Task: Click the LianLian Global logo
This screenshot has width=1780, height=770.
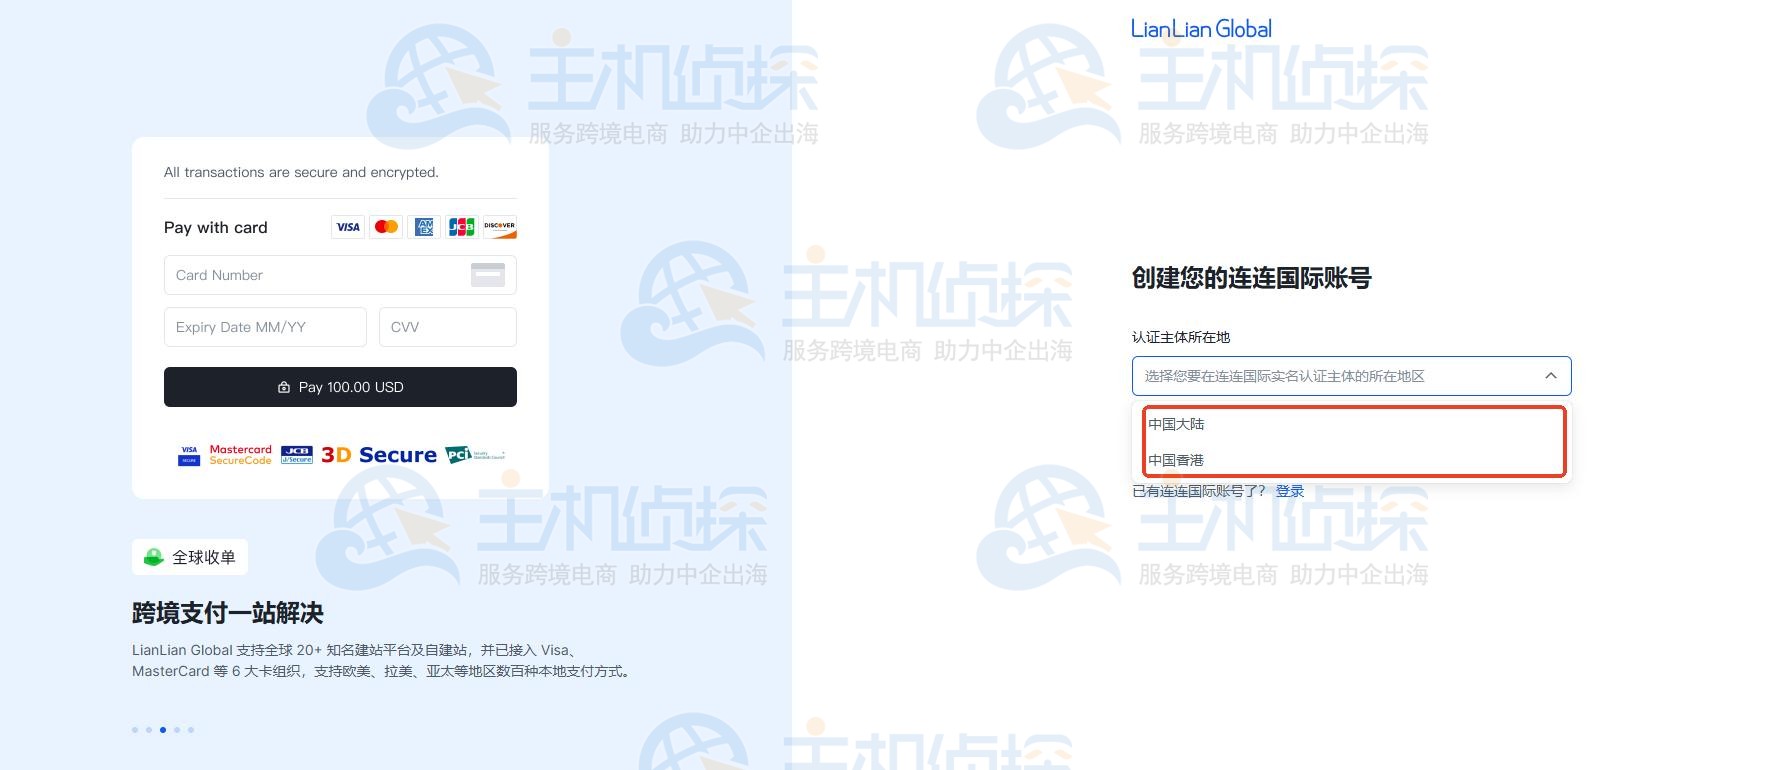Action: (x=1201, y=28)
